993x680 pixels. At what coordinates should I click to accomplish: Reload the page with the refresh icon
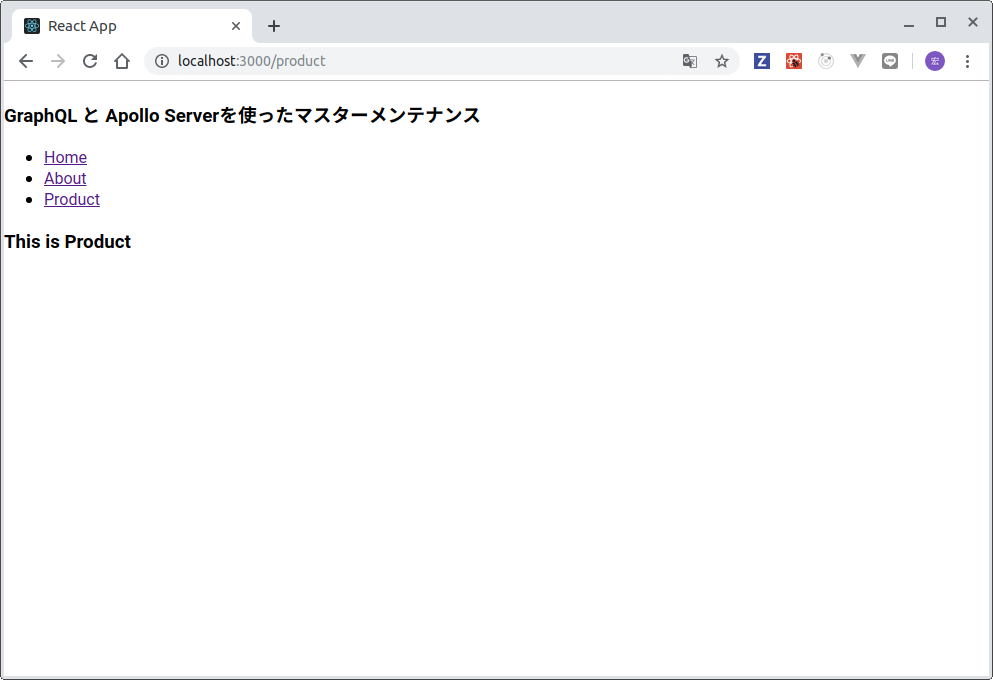pos(90,61)
